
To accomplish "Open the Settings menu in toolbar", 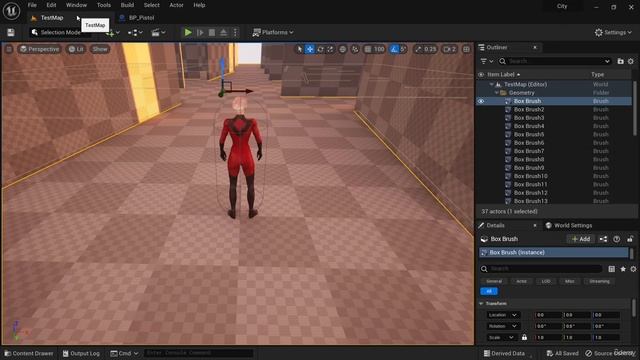I will pos(613,32).
